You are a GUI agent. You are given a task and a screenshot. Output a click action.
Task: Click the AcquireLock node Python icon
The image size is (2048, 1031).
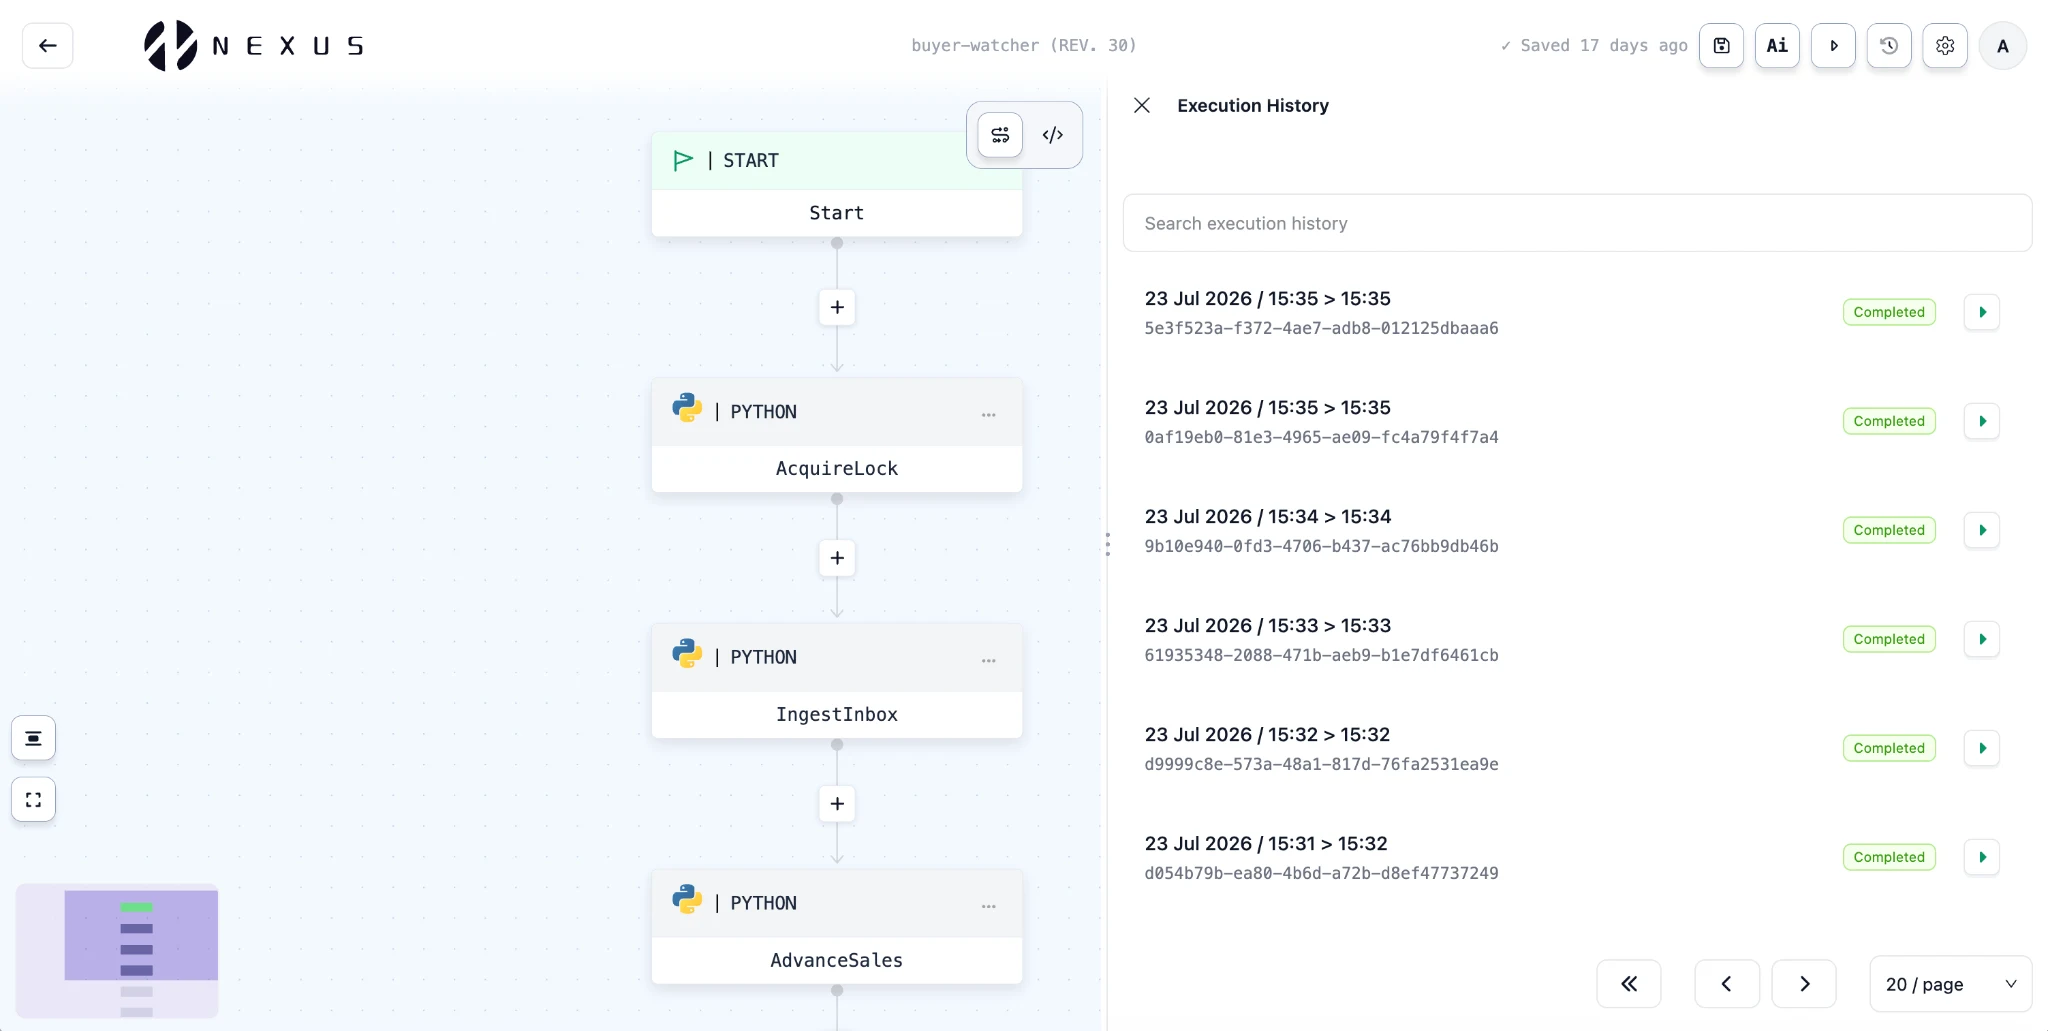click(x=687, y=408)
